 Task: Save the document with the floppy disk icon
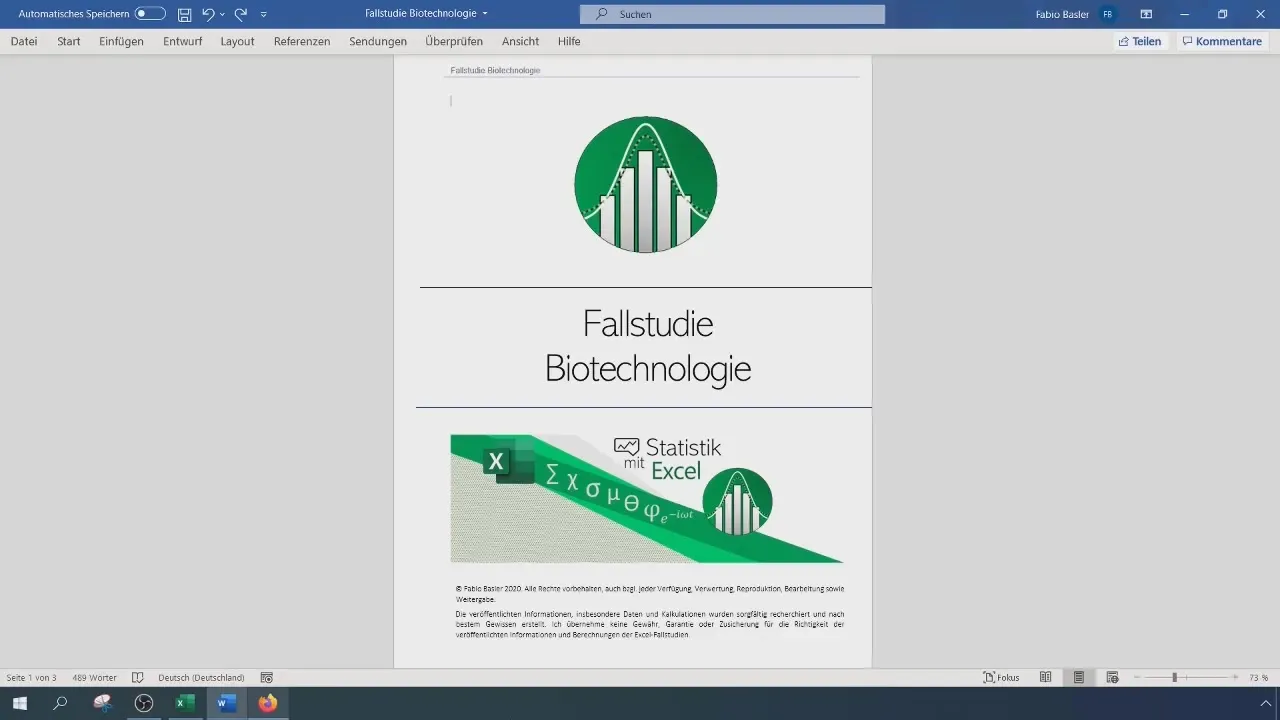pyautogui.click(x=184, y=14)
